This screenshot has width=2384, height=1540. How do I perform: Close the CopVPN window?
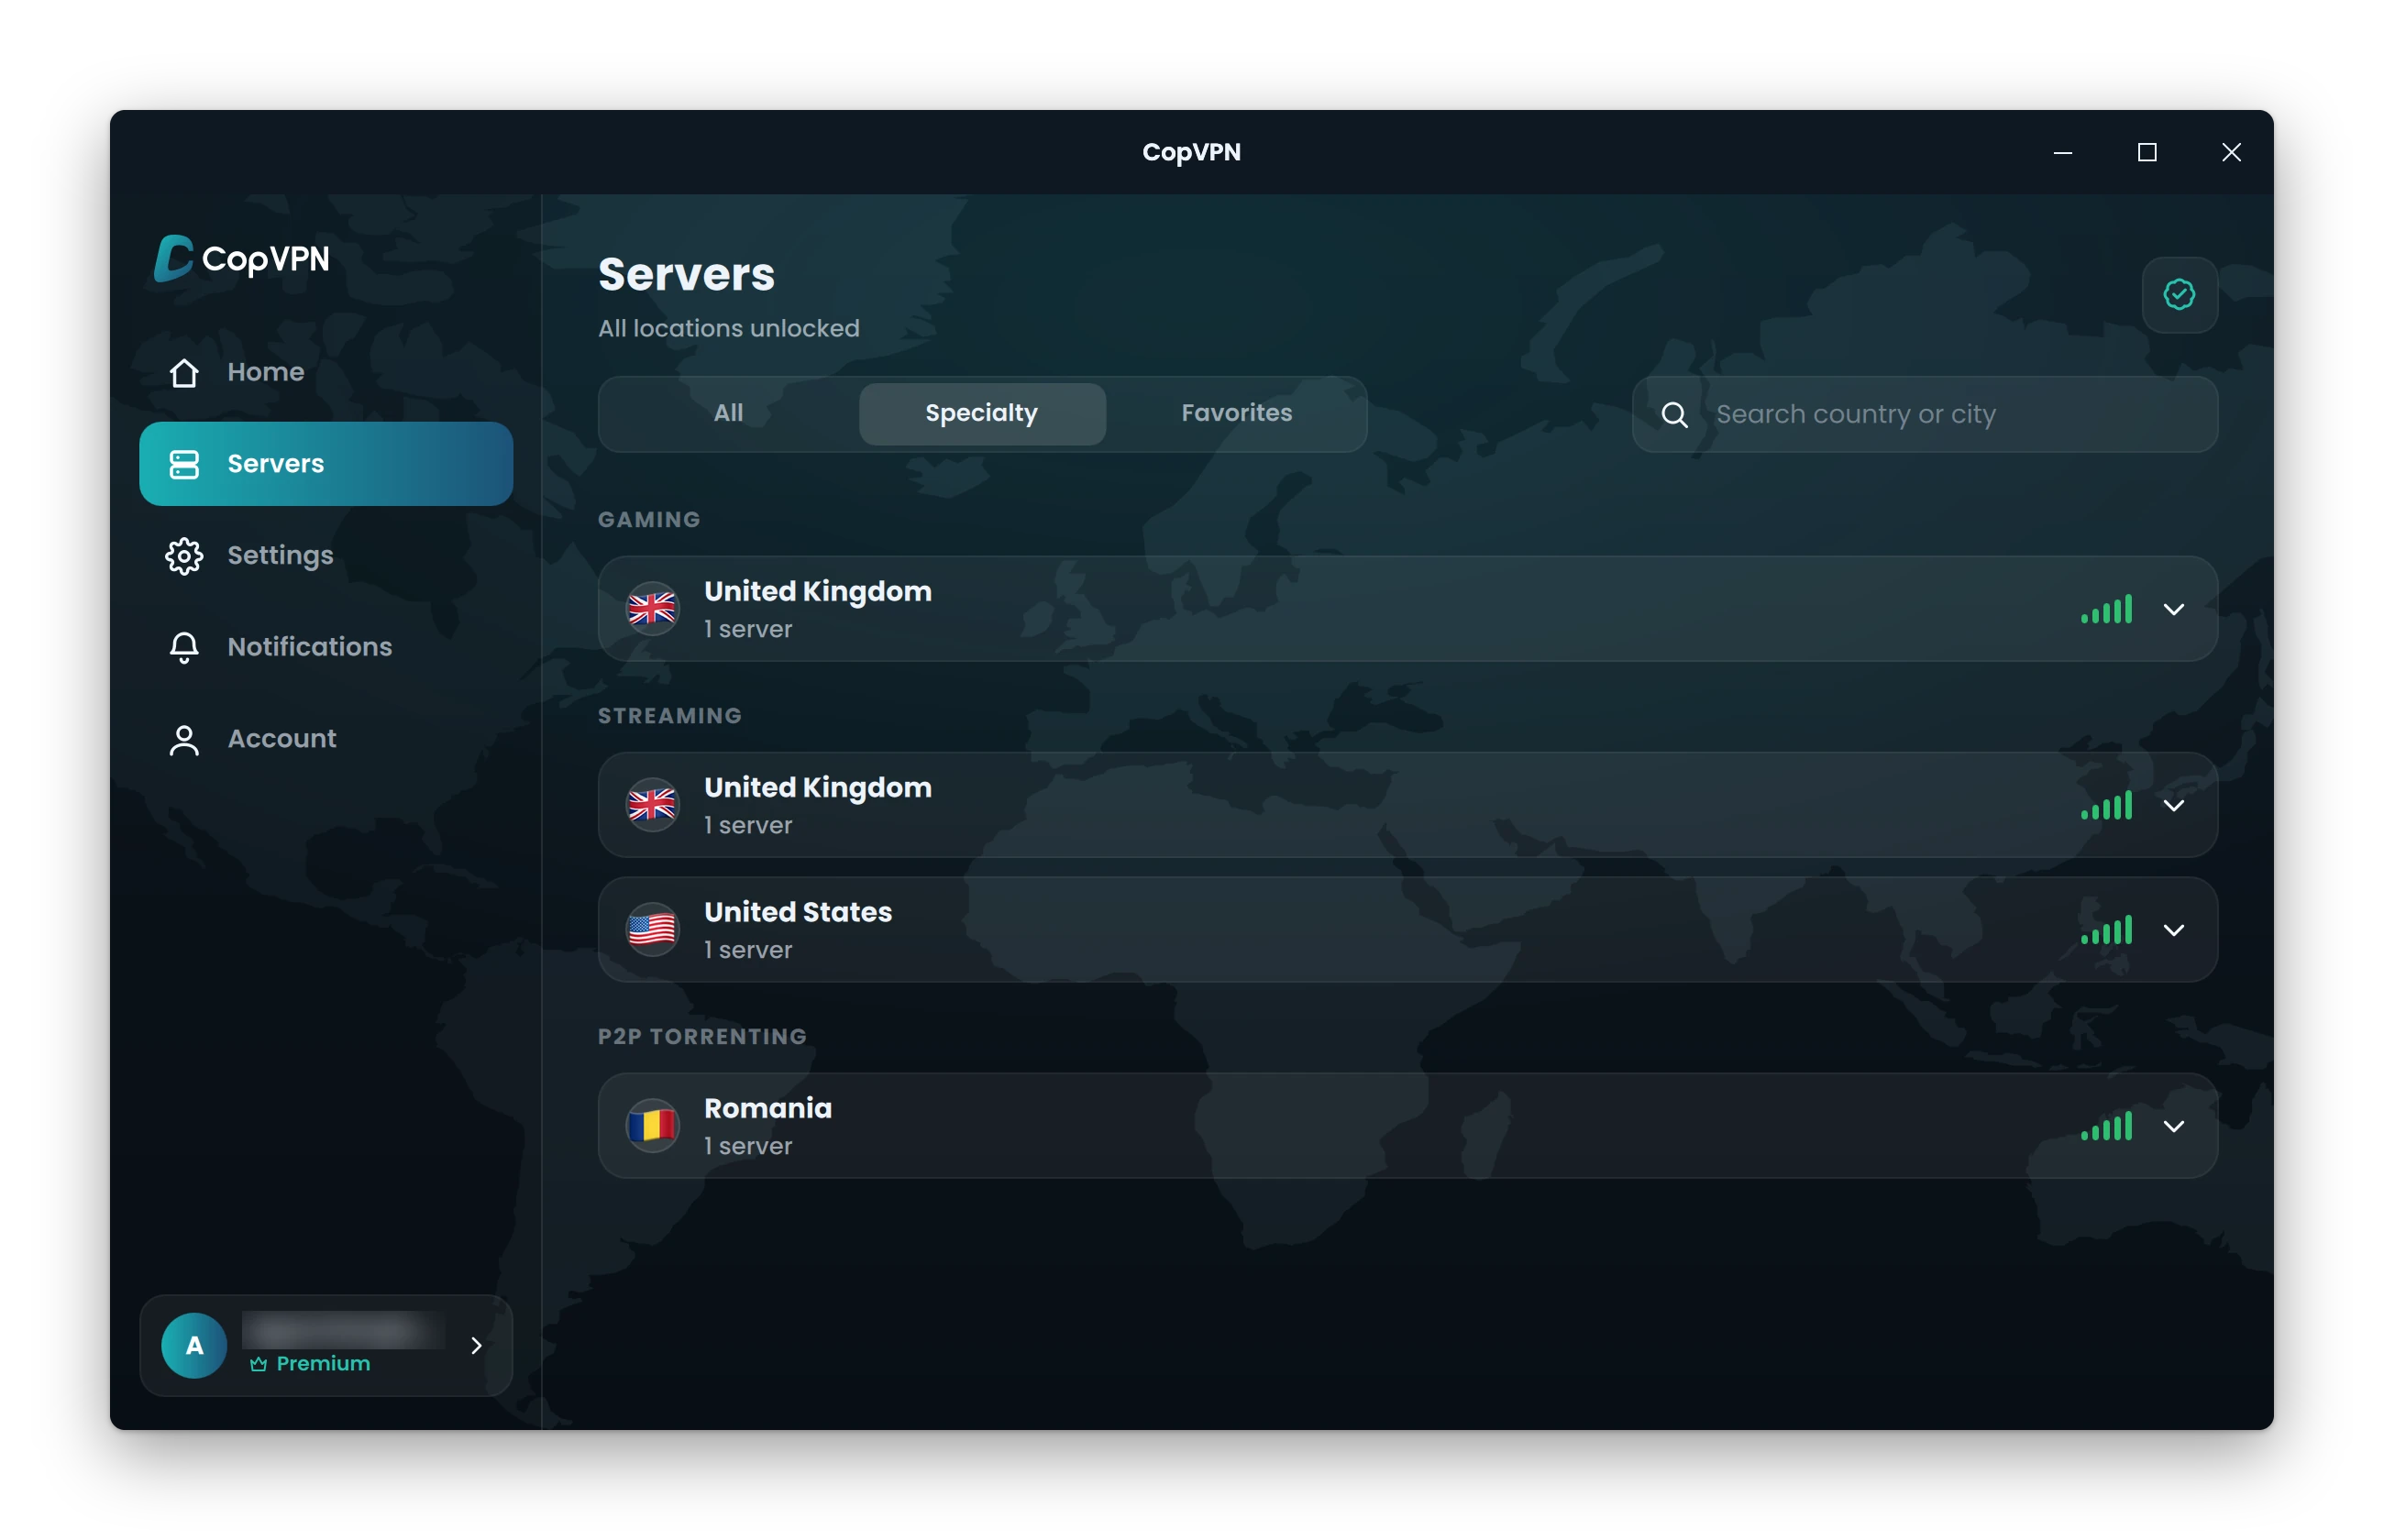[2231, 152]
